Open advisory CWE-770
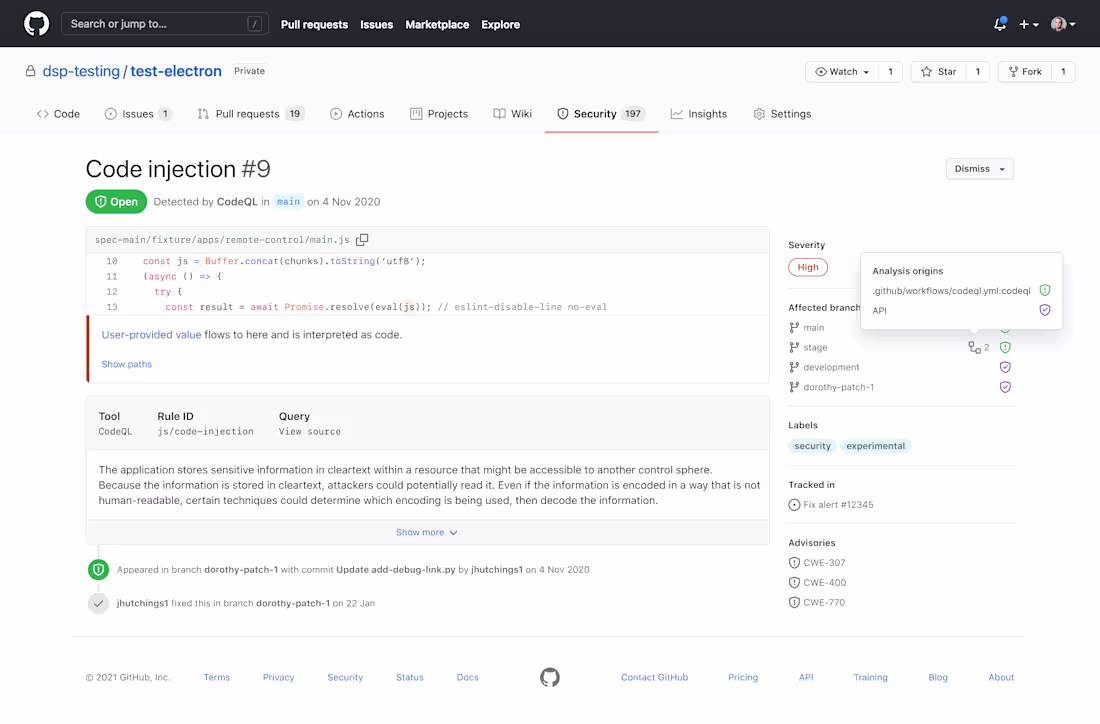This screenshot has height=724, width=1100. click(817, 603)
